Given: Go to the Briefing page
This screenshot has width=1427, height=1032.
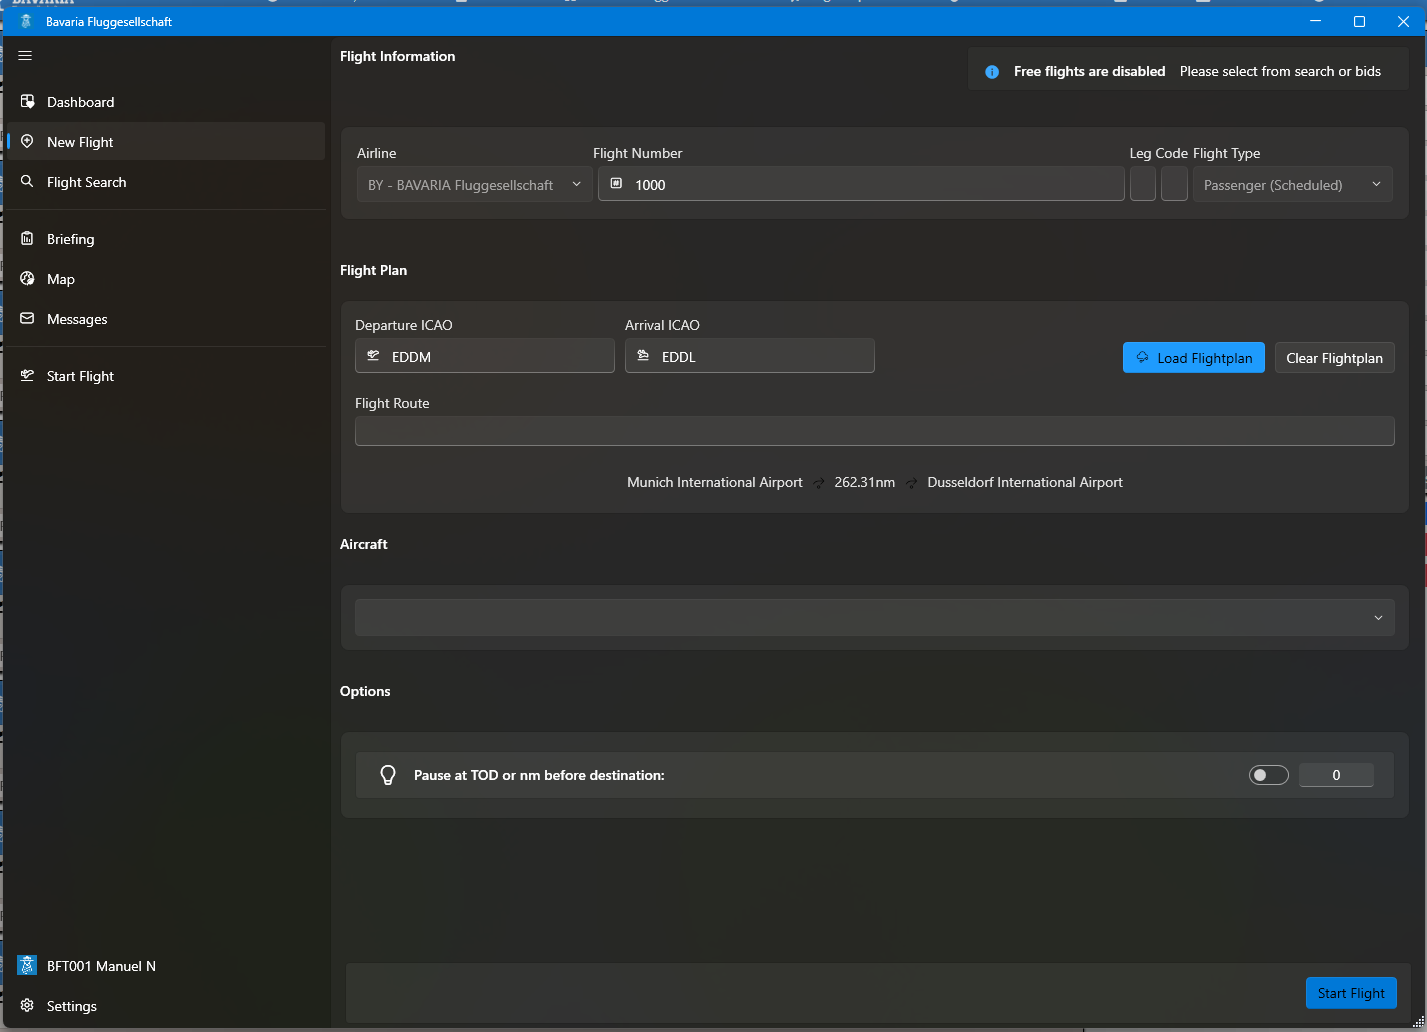Looking at the screenshot, I should pos(166,239).
